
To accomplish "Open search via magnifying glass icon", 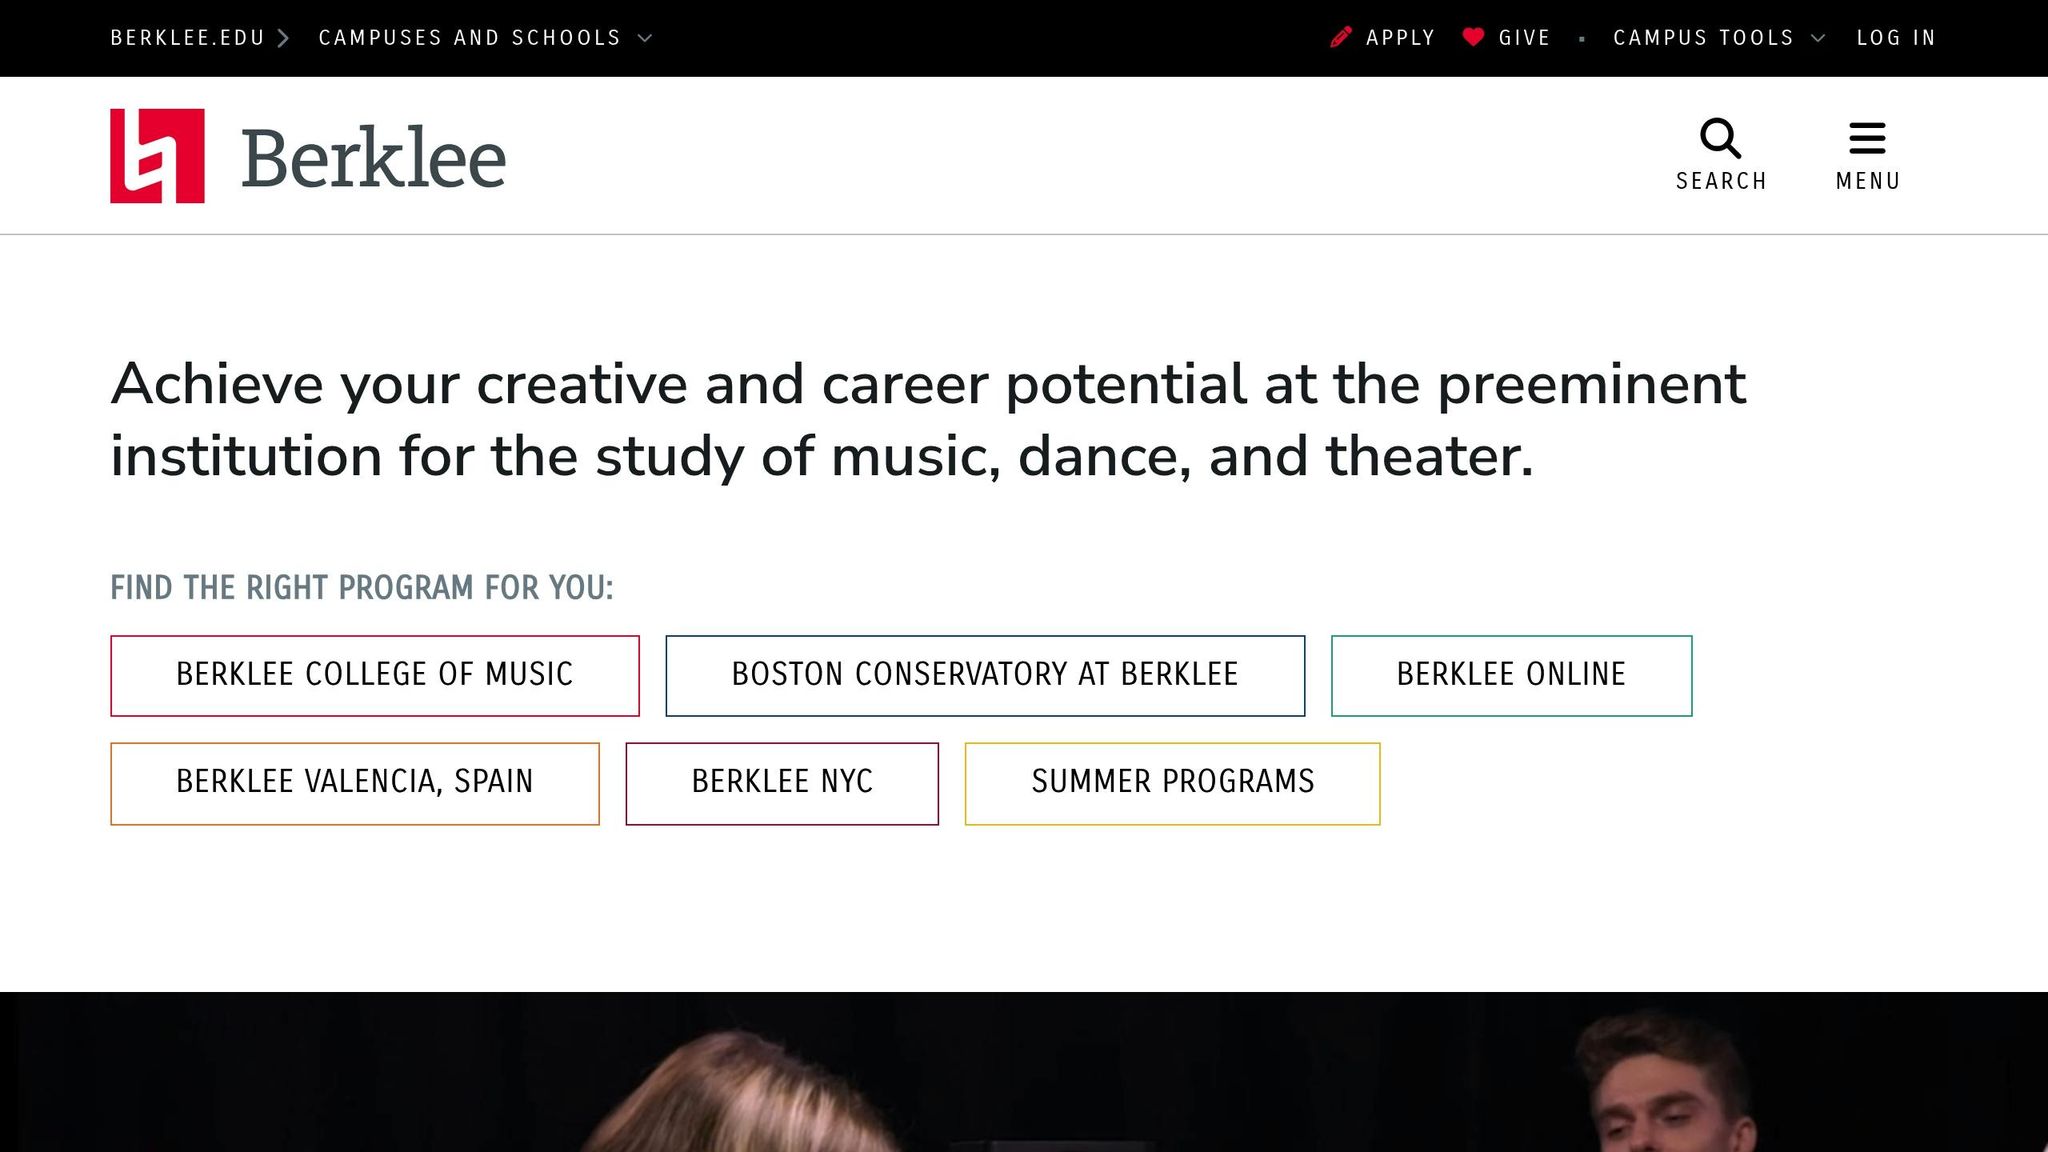I will pyautogui.click(x=1720, y=138).
